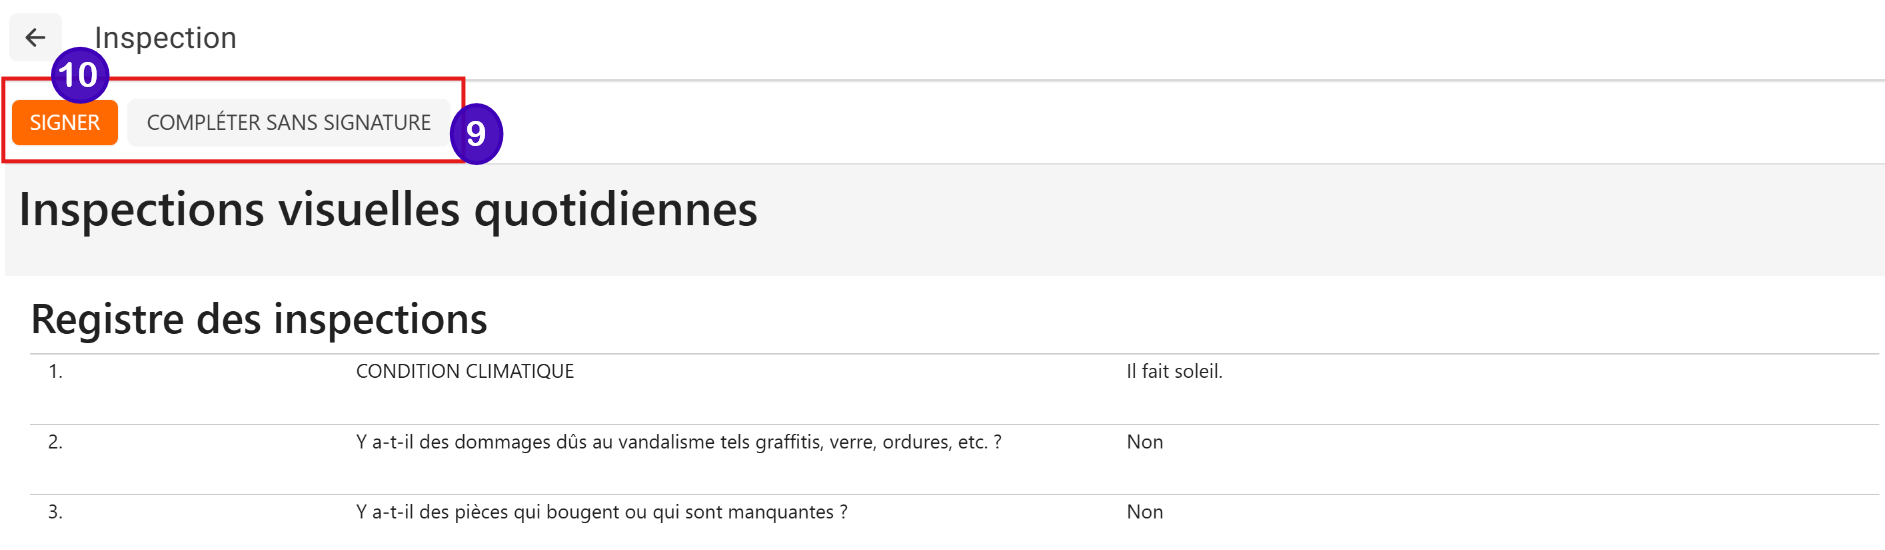
Task: Click the purple number 9 badge
Action: [476, 133]
